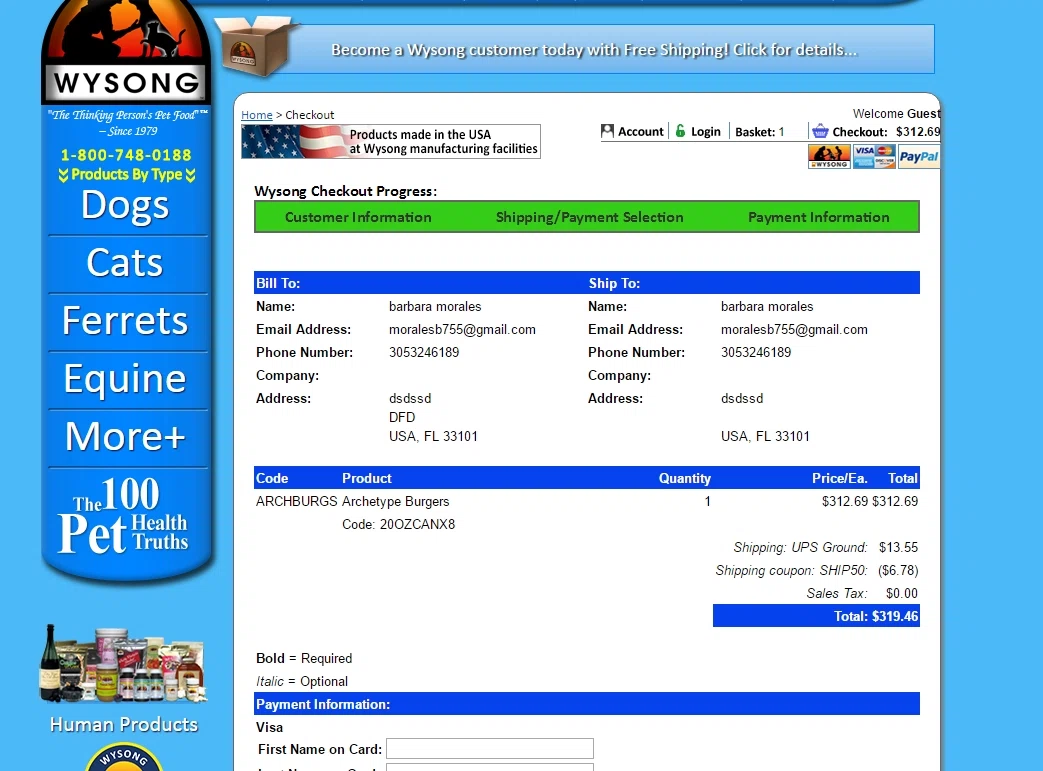This screenshot has width=1043, height=771.
Task: Click the ARCHBURGS product code
Action: (x=297, y=502)
